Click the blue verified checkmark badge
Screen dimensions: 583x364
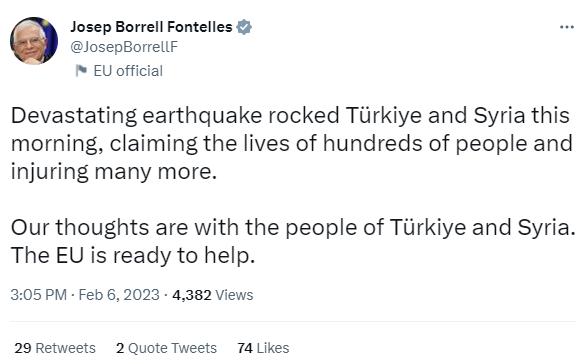point(244,27)
